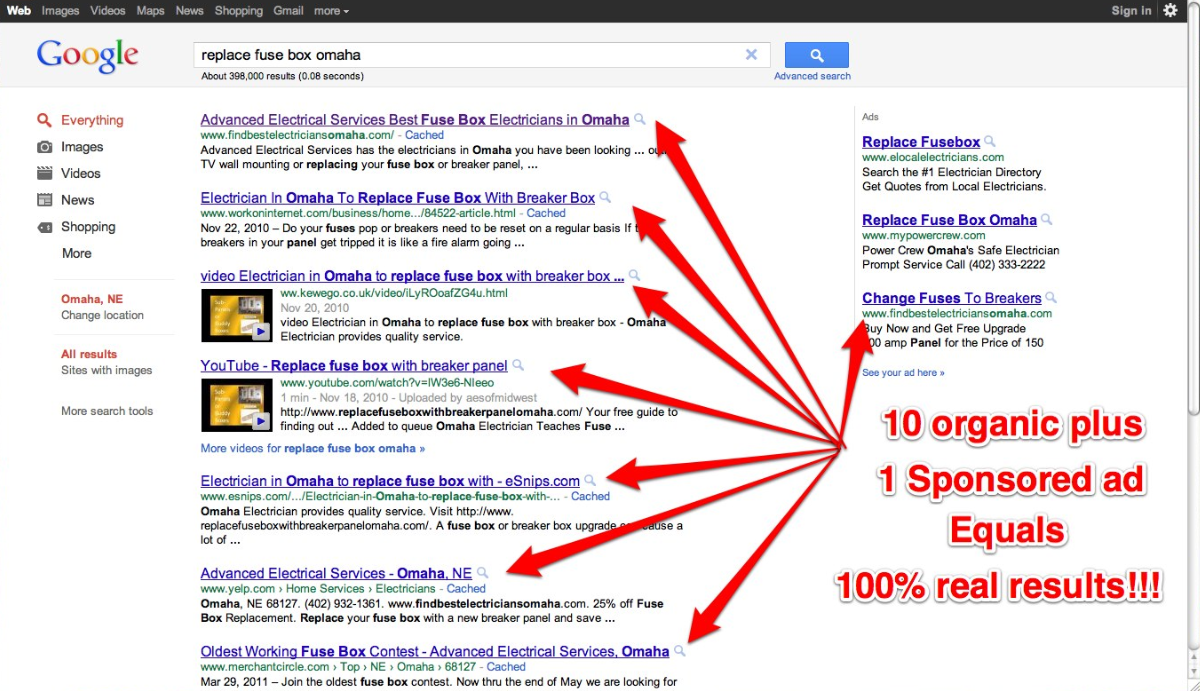This screenshot has width=1200, height=691.
Task: Click 'Change location' in the sidebar
Action: [102, 316]
